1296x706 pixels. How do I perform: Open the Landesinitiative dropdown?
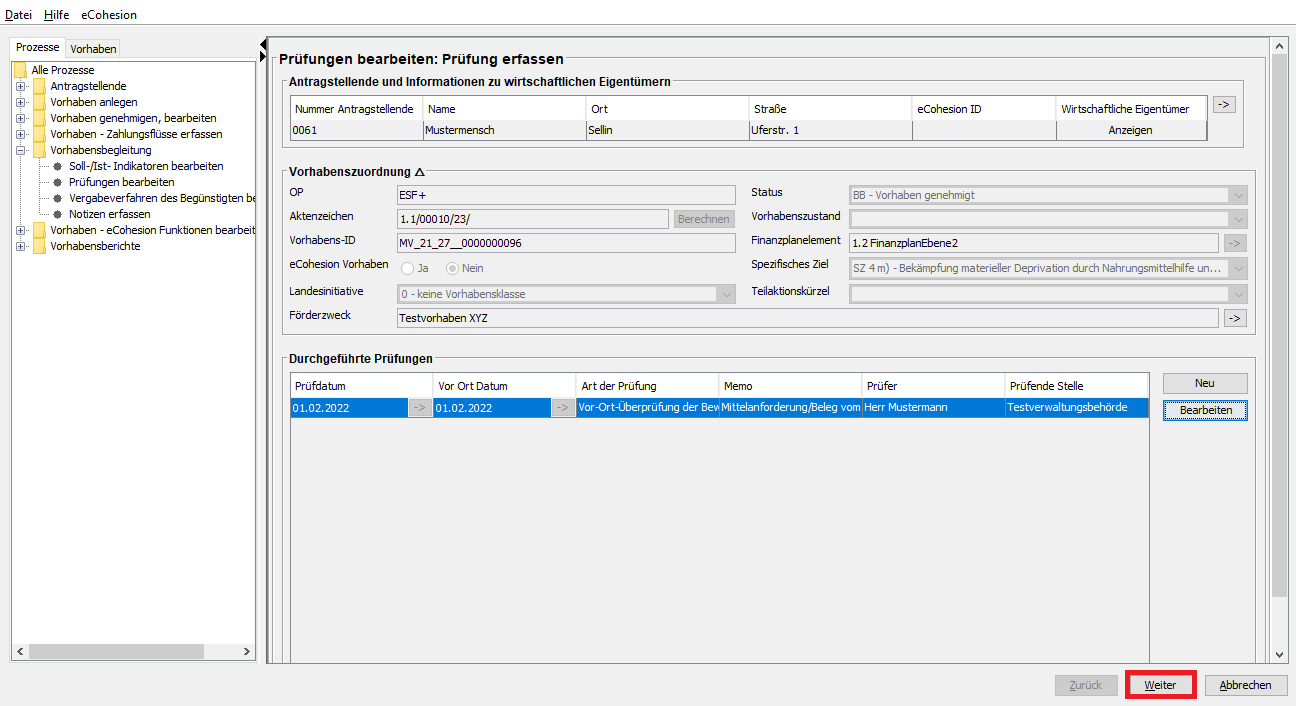726,294
